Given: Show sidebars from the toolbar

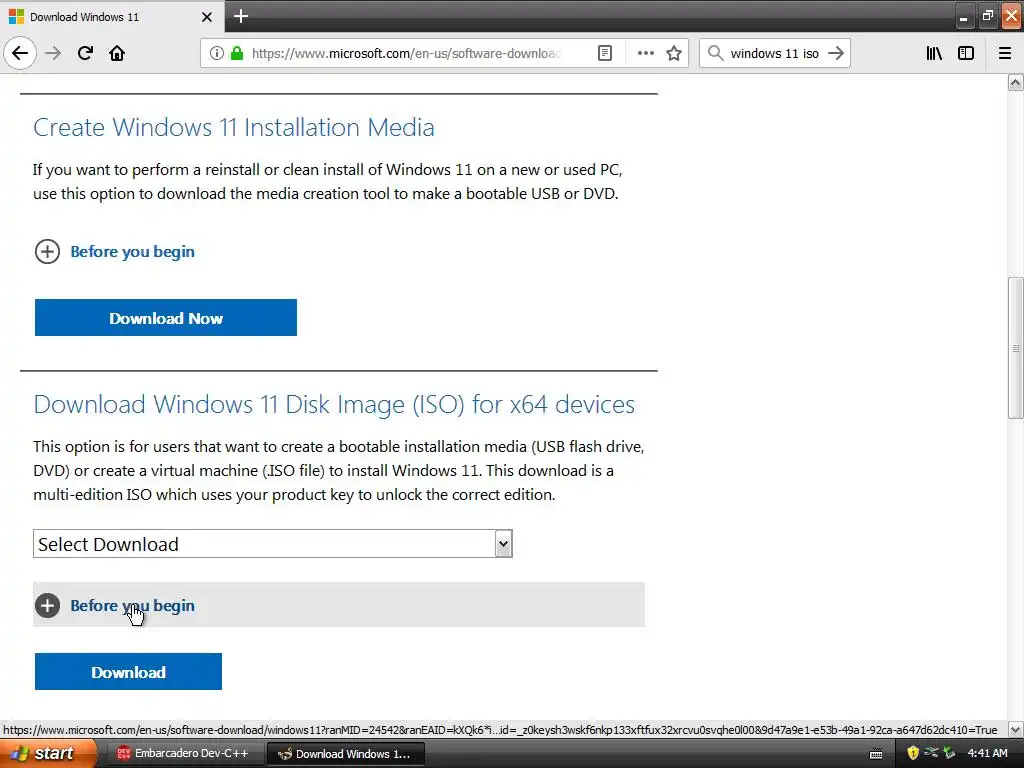Looking at the screenshot, I should [x=966, y=53].
